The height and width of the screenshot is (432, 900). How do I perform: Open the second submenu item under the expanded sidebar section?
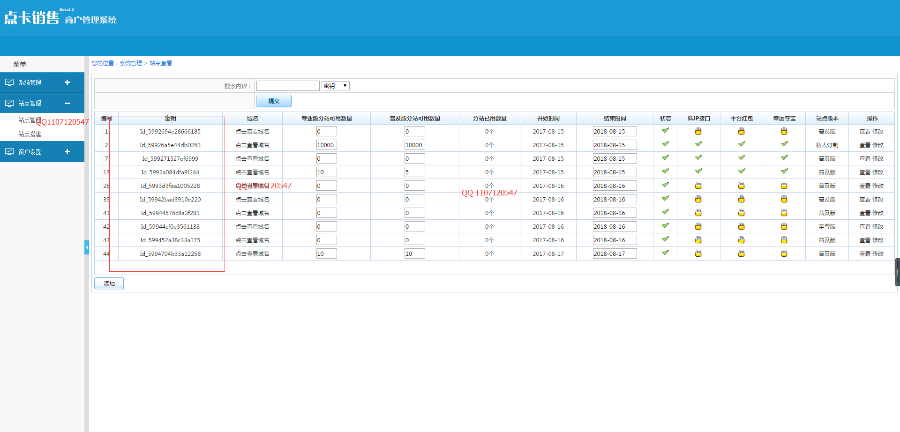tap(29, 134)
